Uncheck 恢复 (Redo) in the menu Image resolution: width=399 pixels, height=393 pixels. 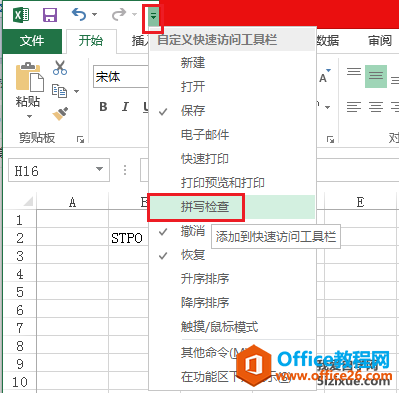point(232,255)
